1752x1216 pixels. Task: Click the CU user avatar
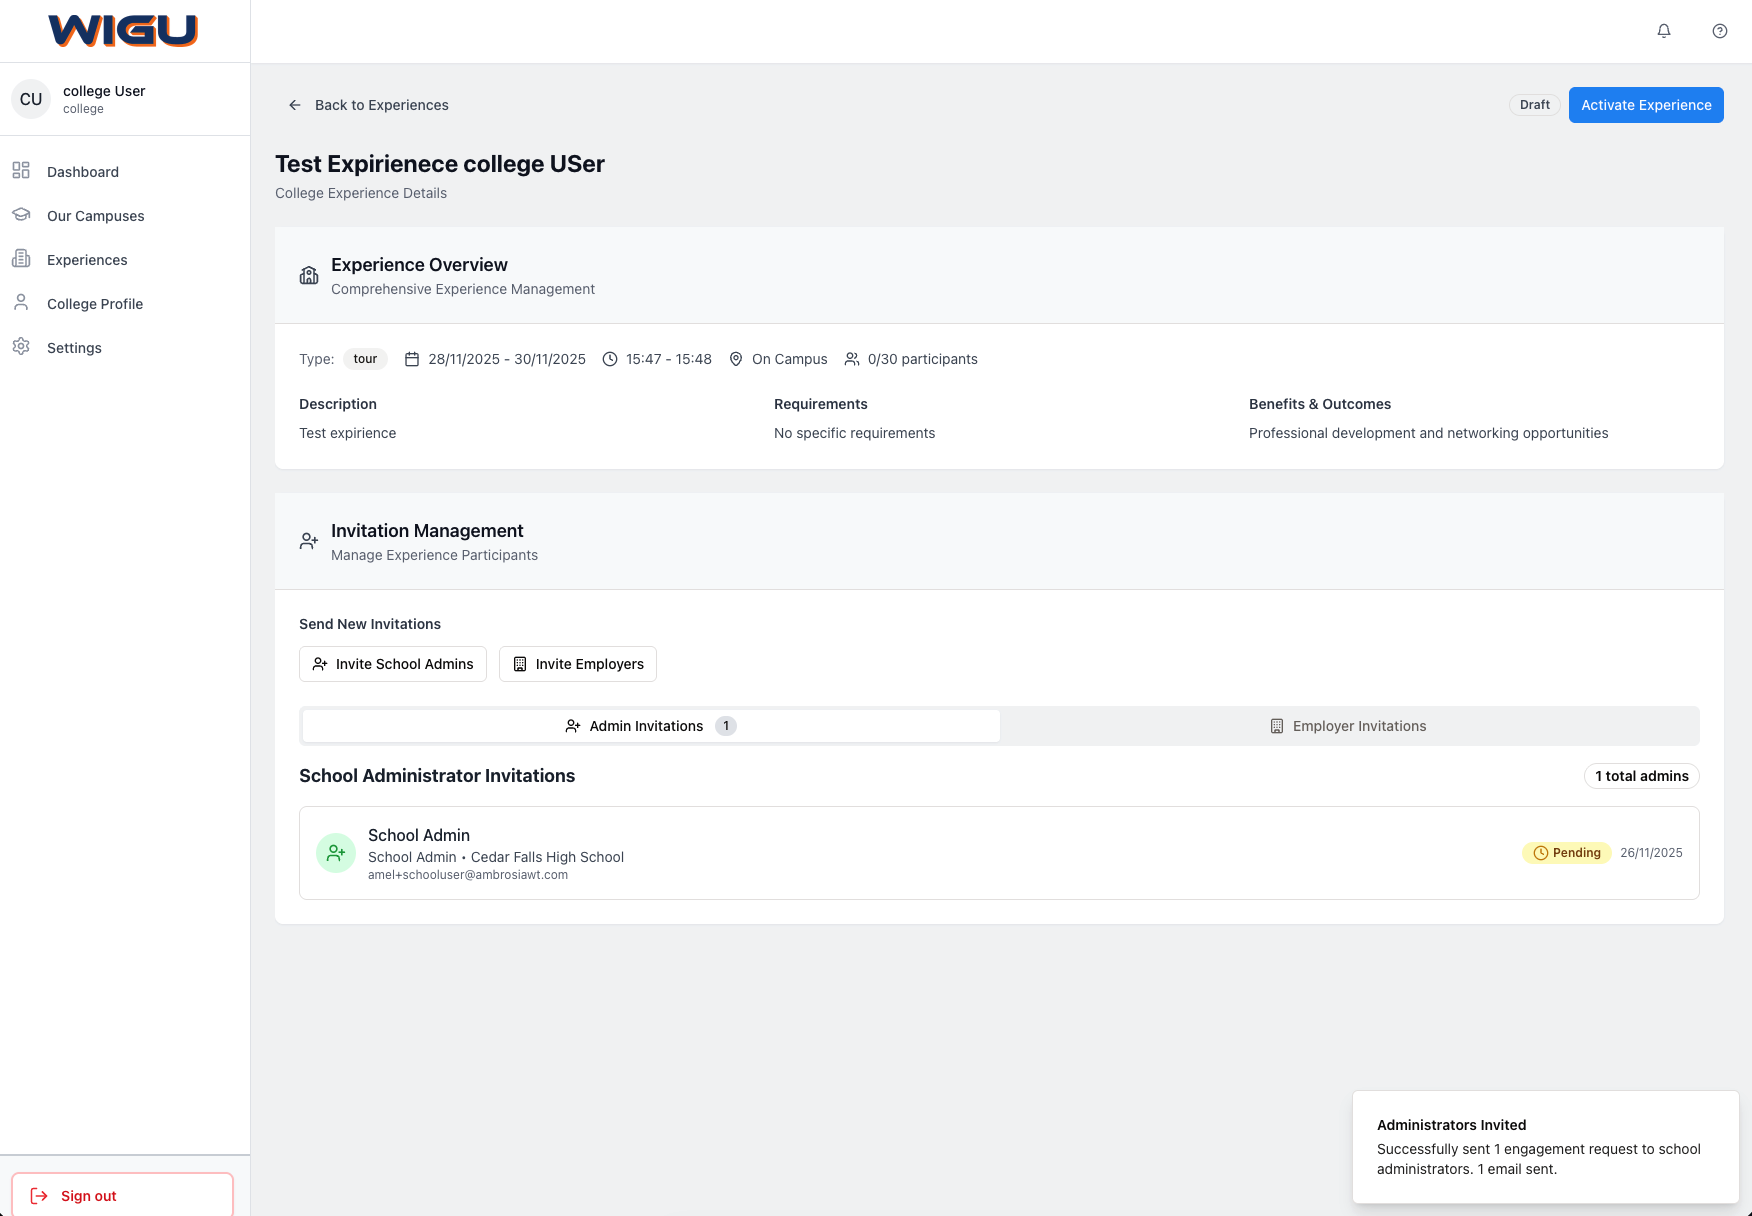click(x=31, y=99)
